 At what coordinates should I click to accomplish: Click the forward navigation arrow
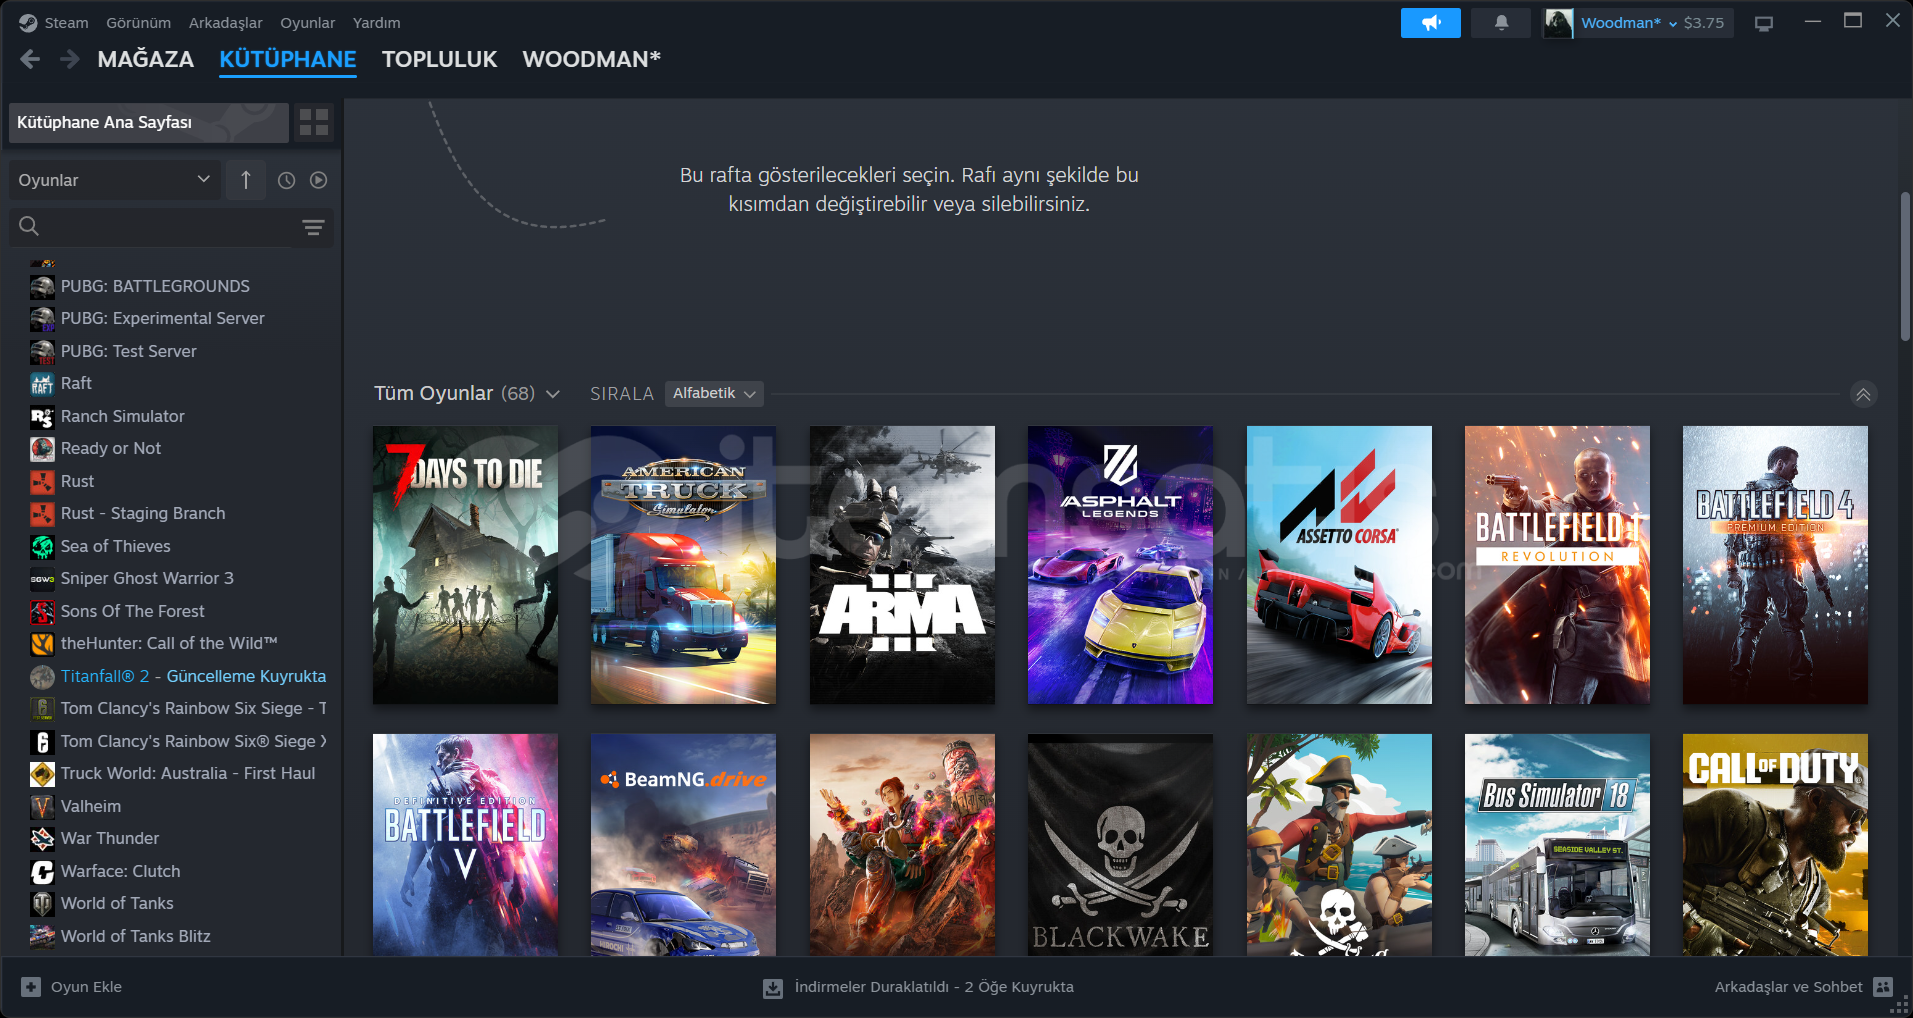[x=69, y=60]
